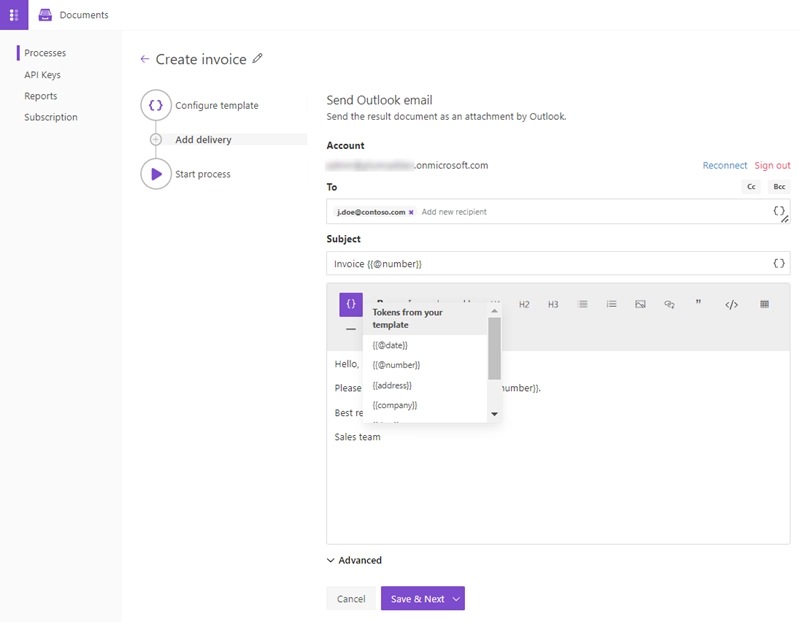
Task: Add a Cc field
Action: [751, 187]
